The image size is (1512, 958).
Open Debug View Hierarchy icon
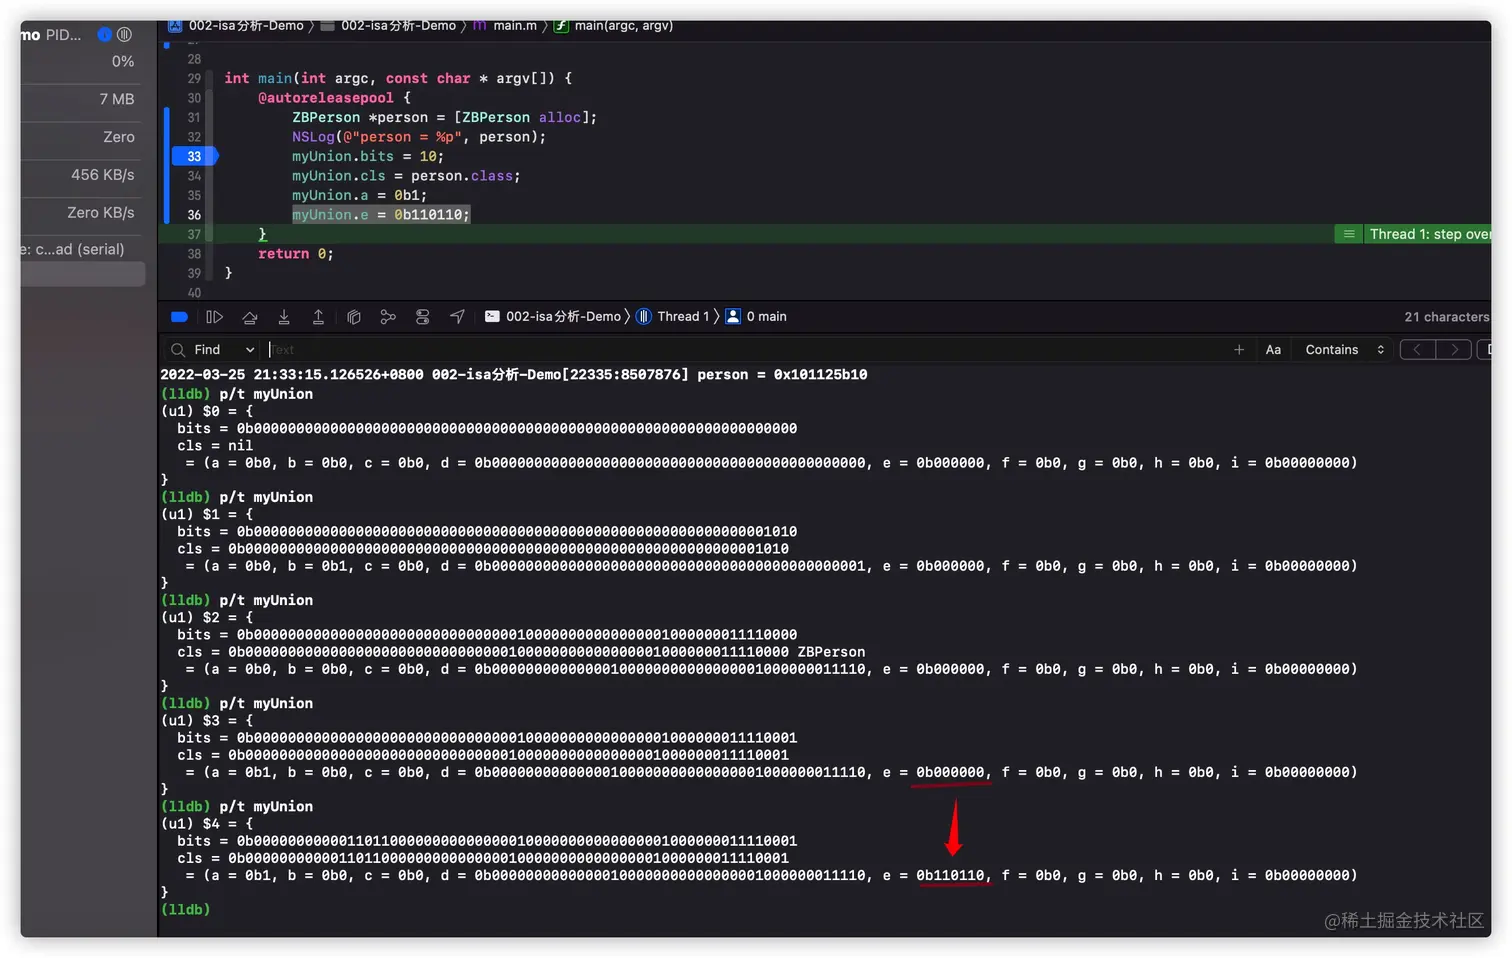[353, 317]
